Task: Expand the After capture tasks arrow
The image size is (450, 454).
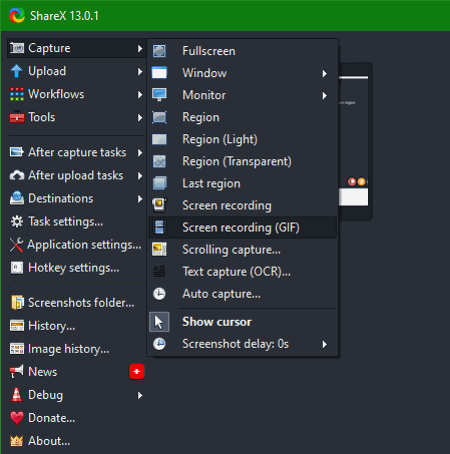Action: point(140,153)
